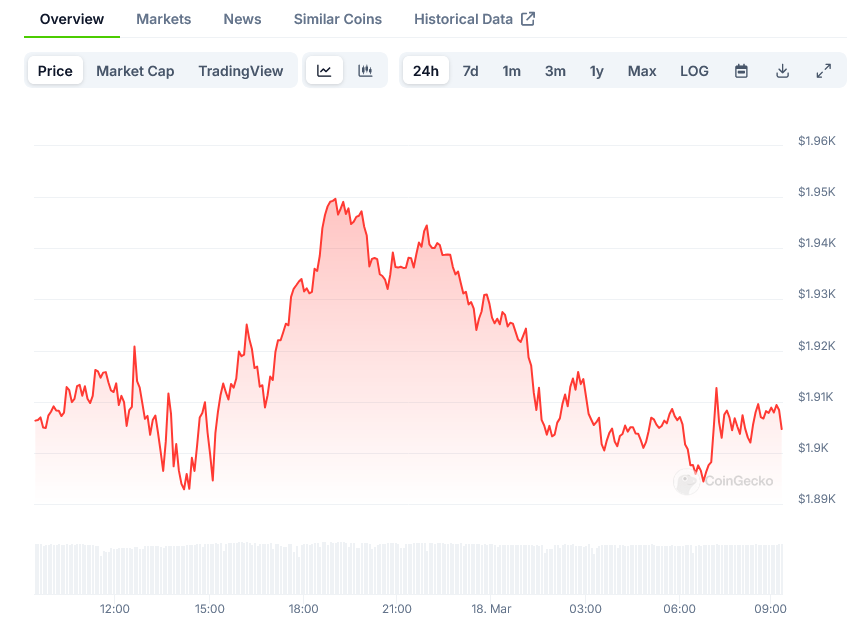Screen dimensions: 847x630
Task: Click the $1.92K price axis label
Action: point(816,346)
